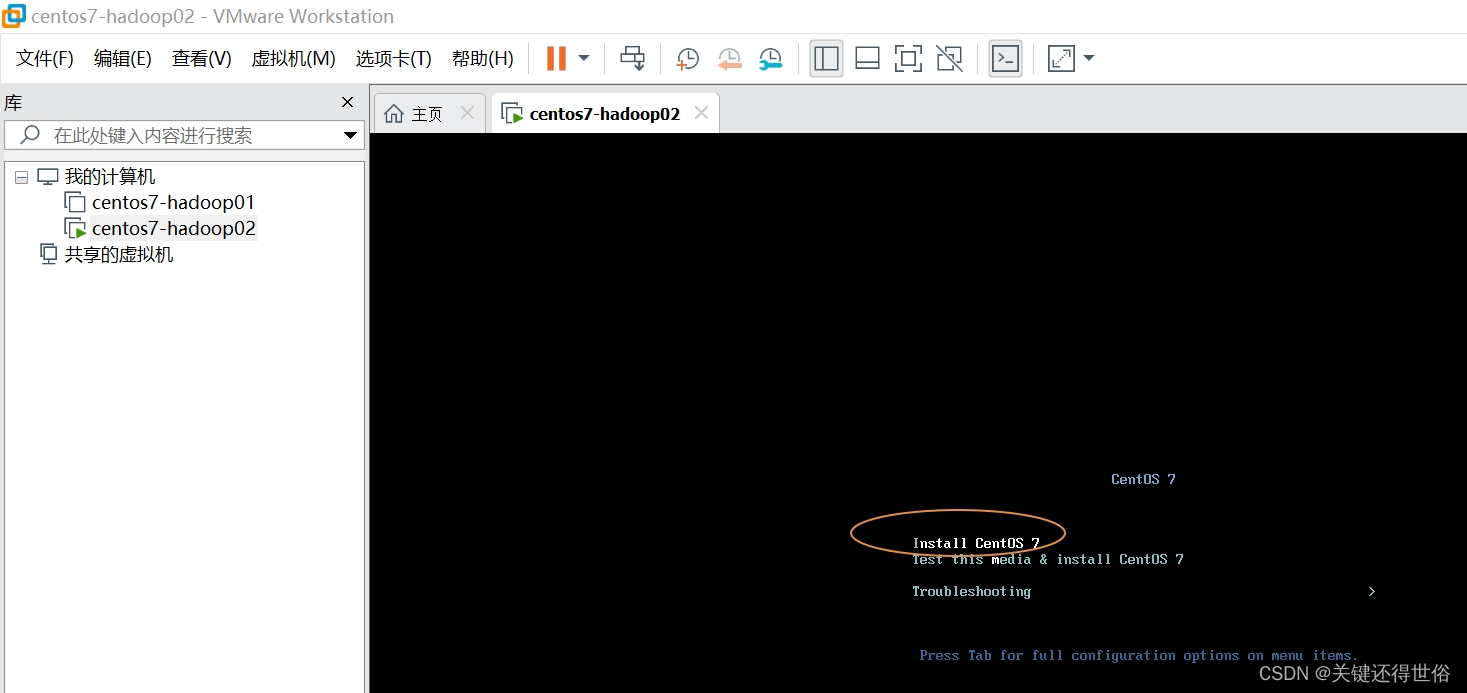This screenshot has width=1467, height=693.
Task: Enter full screen mode
Action: [908, 59]
